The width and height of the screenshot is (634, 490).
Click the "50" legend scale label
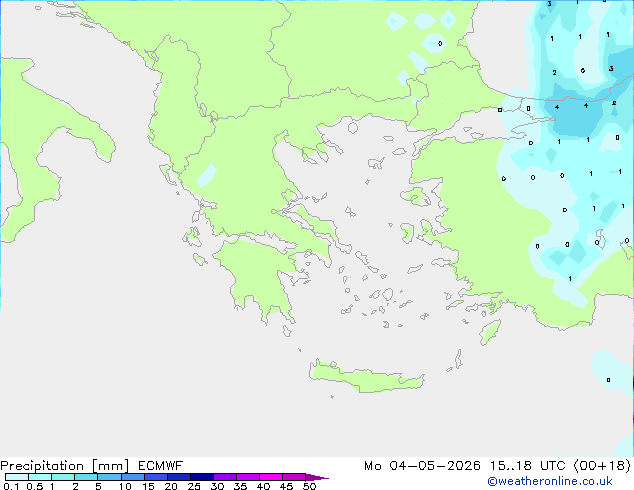pyautogui.click(x=309, y=486)
